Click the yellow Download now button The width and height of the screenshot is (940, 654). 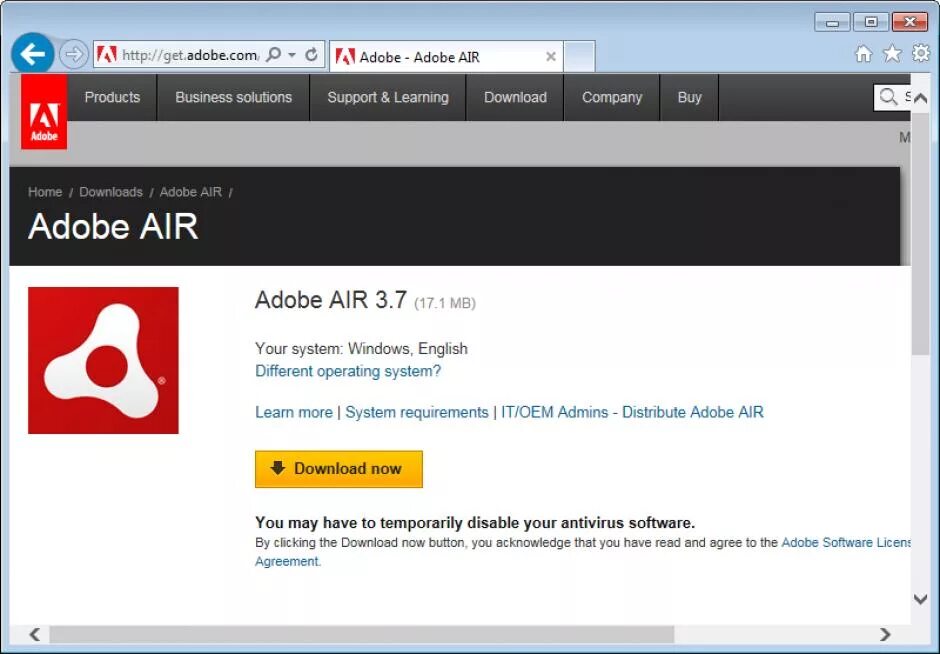click(339, 469)
